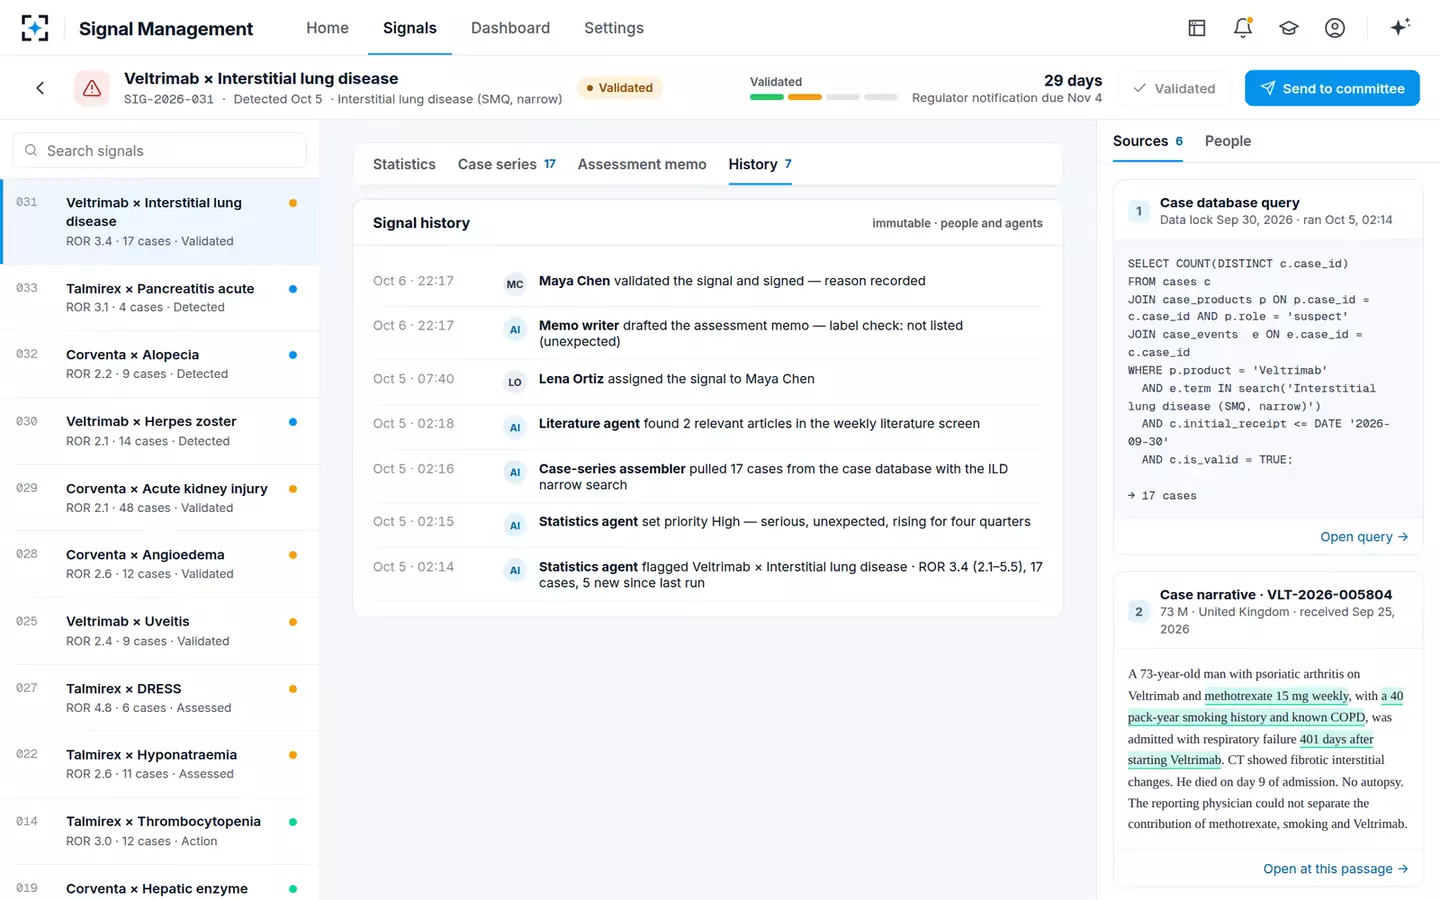This screenshot has height=900, width=1440.
Task: Click the SIG-2026-031 identifier
Action: [169, 99]
